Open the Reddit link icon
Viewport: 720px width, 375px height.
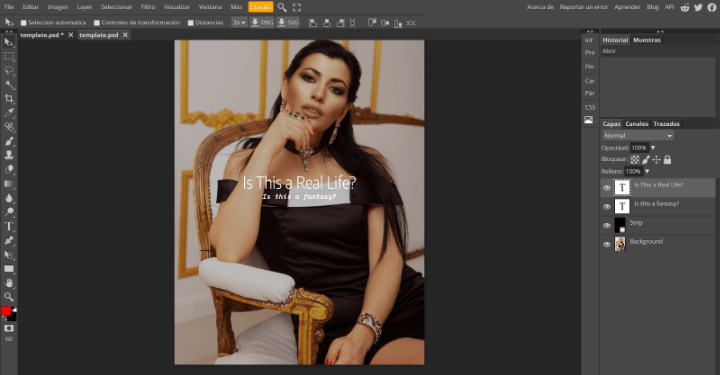(685, 7)
